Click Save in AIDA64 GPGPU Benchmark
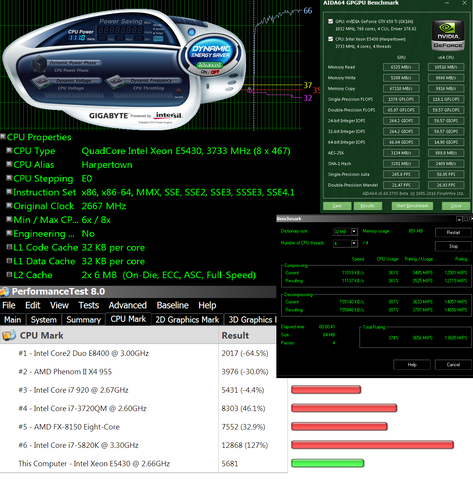473x480 pixels. (x=337, y=206)
